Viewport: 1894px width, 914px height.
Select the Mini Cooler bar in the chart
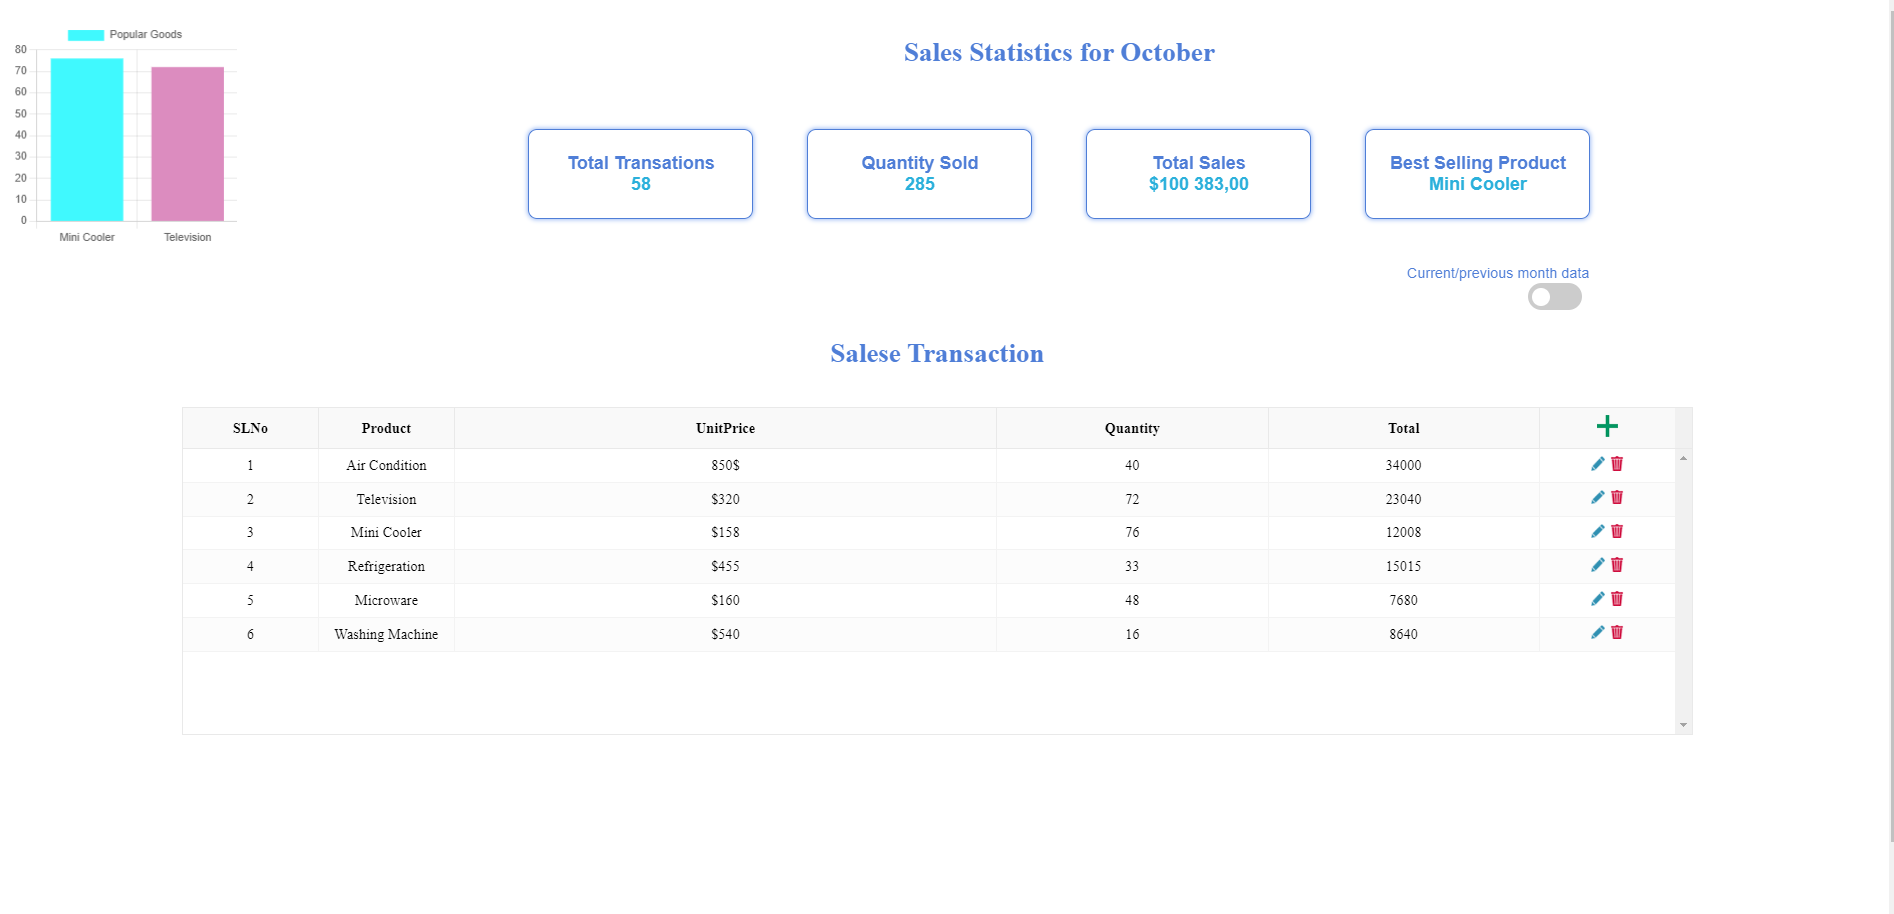coord(87,140)
